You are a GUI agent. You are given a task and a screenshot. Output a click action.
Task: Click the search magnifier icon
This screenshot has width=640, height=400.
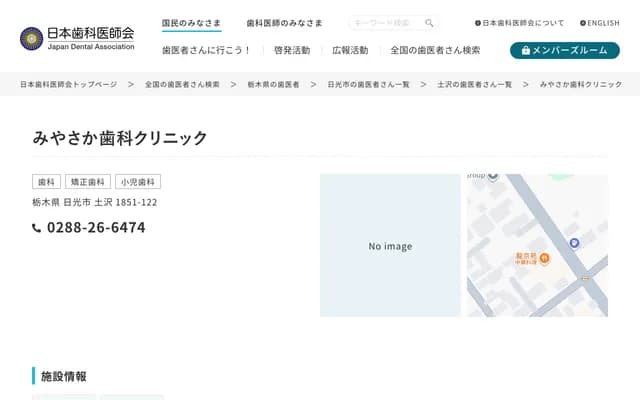click(430, 23)
